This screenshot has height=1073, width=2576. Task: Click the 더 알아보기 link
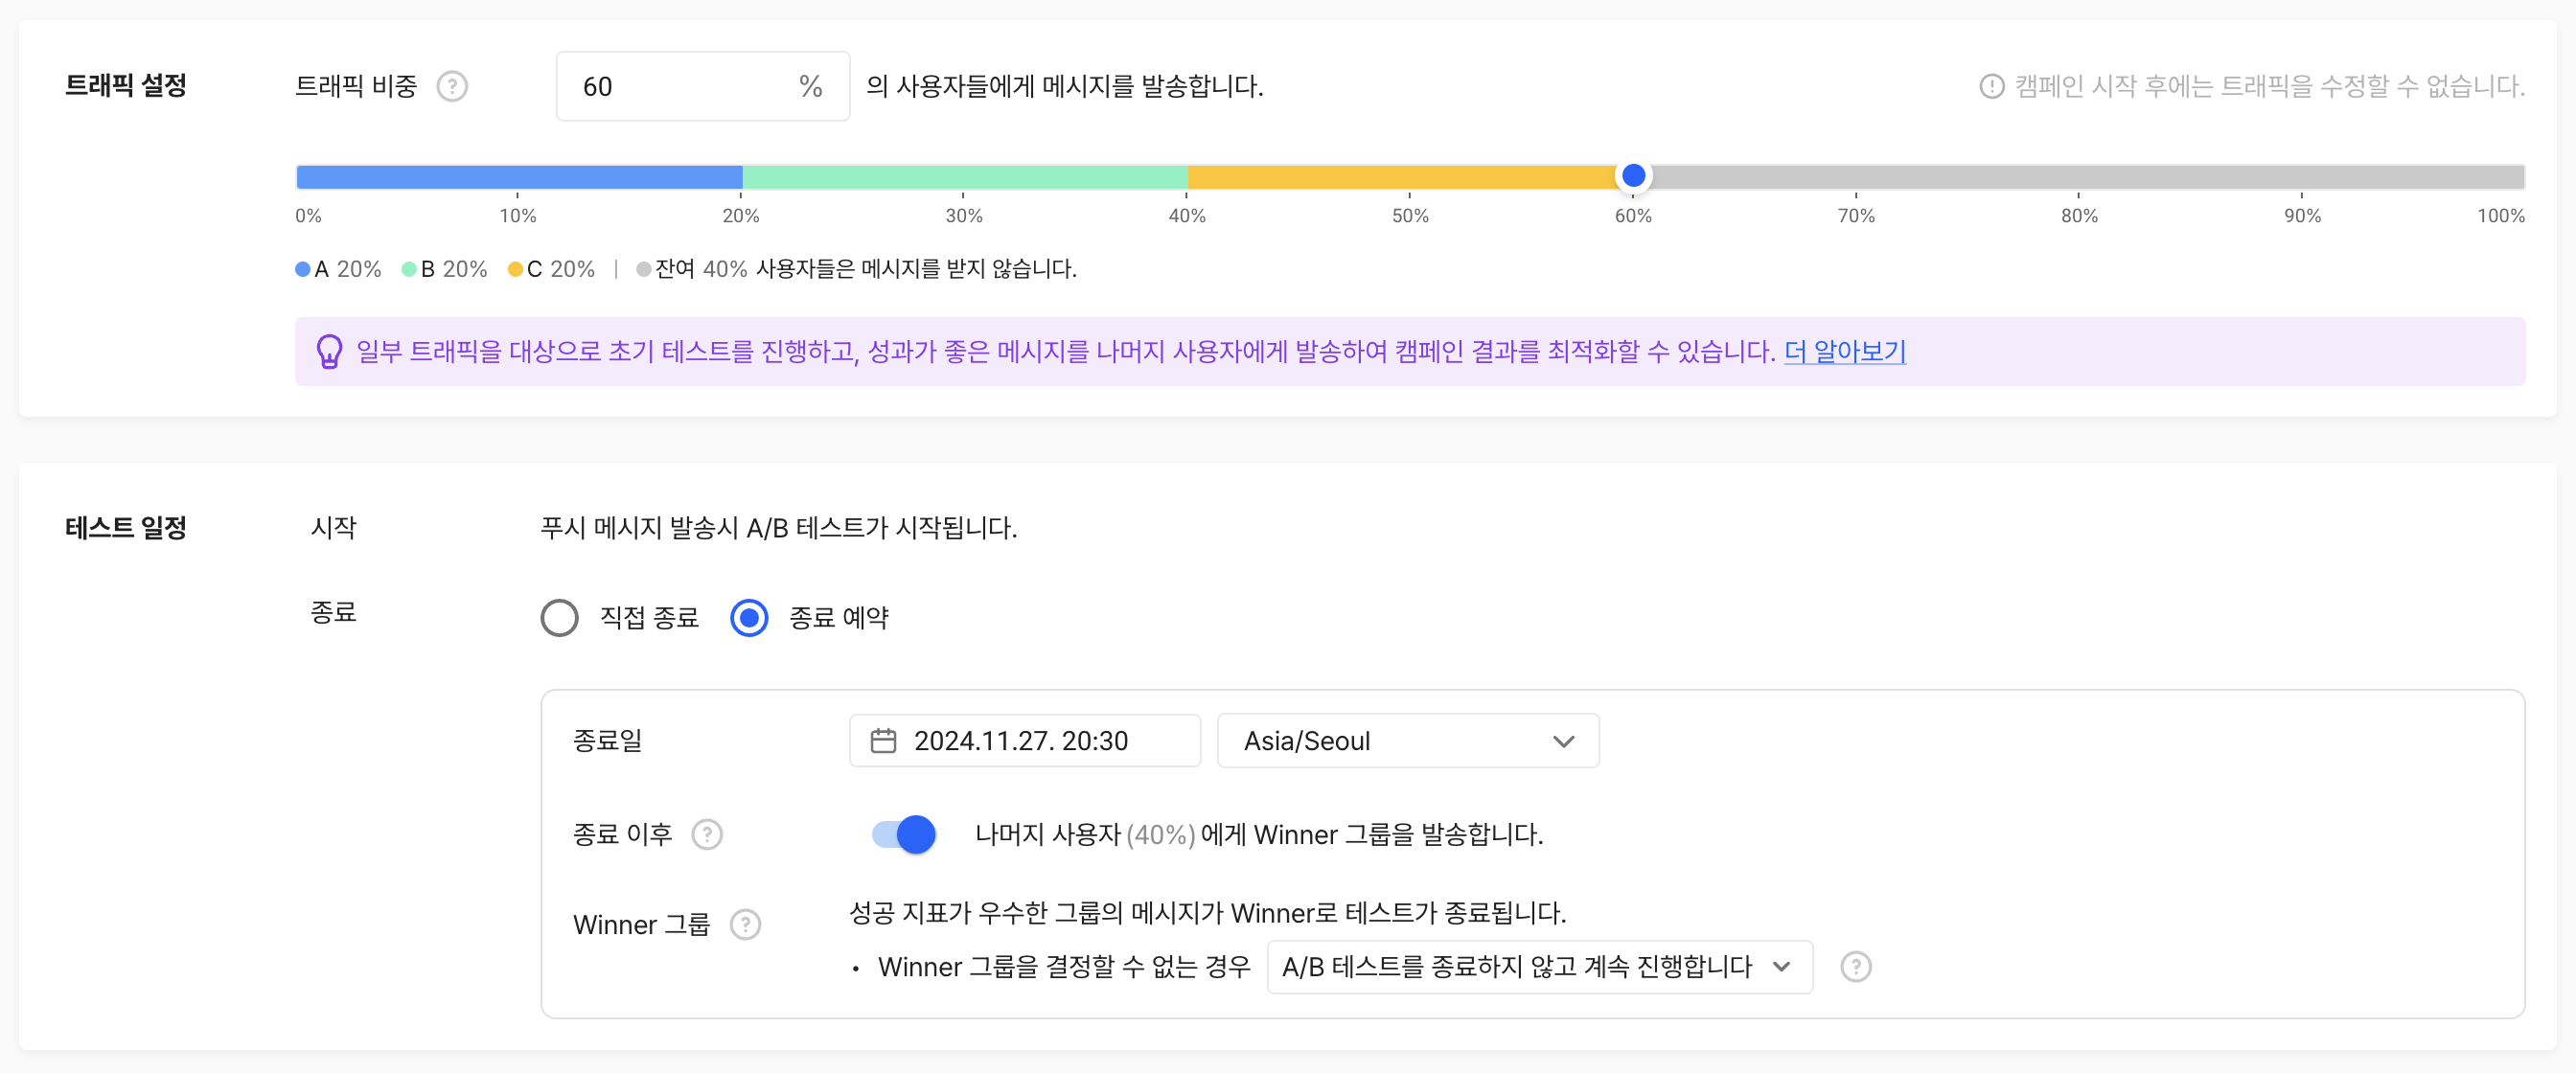1845,352
